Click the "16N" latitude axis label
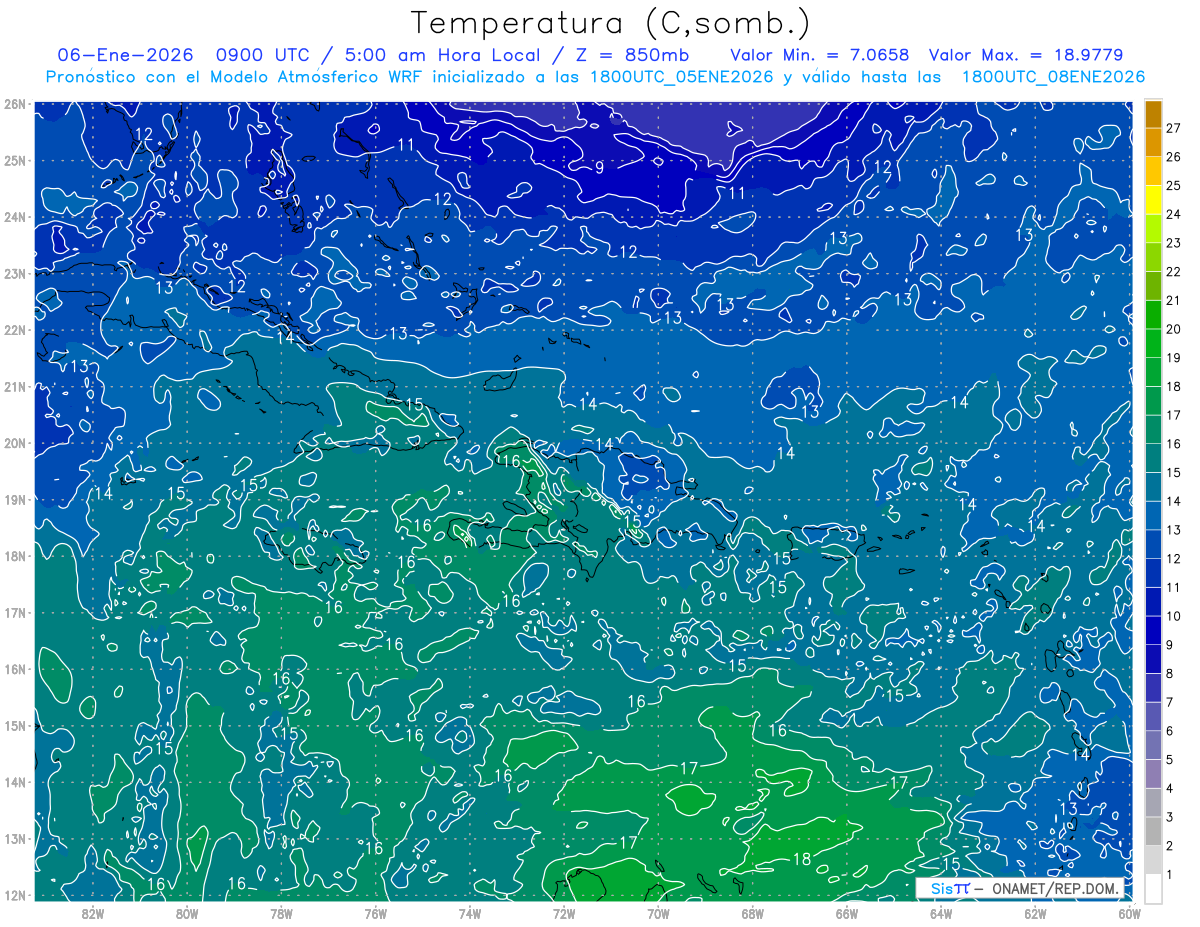Screen dimensions: 1200x927 (15, 669)
